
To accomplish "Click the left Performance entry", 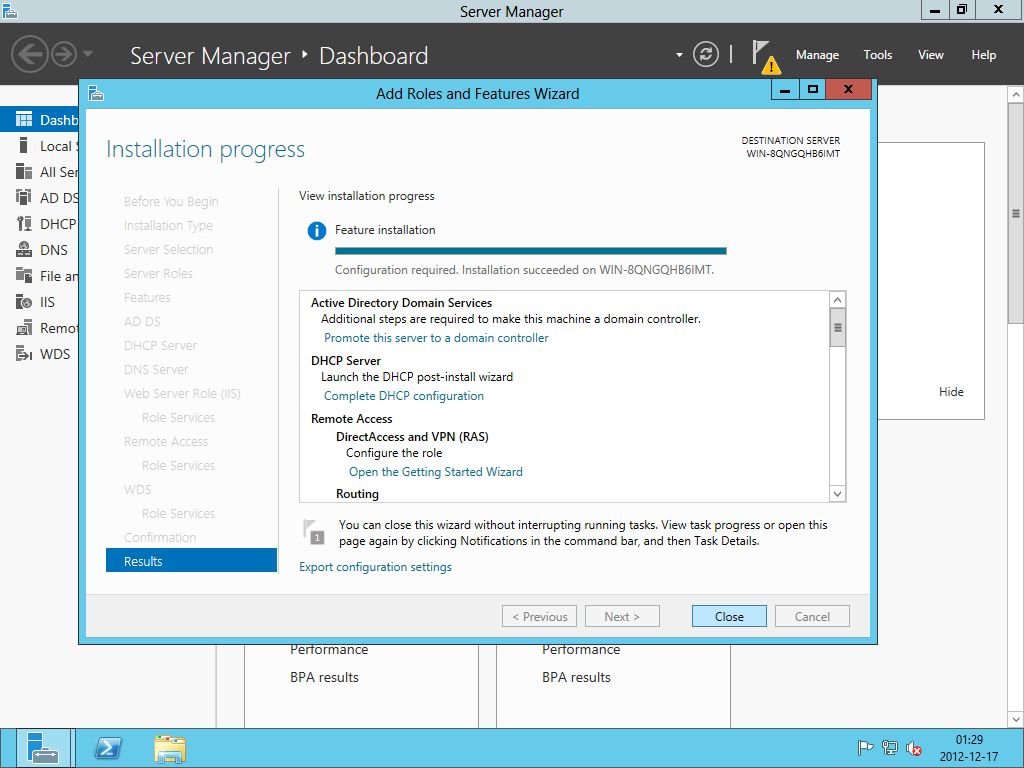I will (329, 650).
